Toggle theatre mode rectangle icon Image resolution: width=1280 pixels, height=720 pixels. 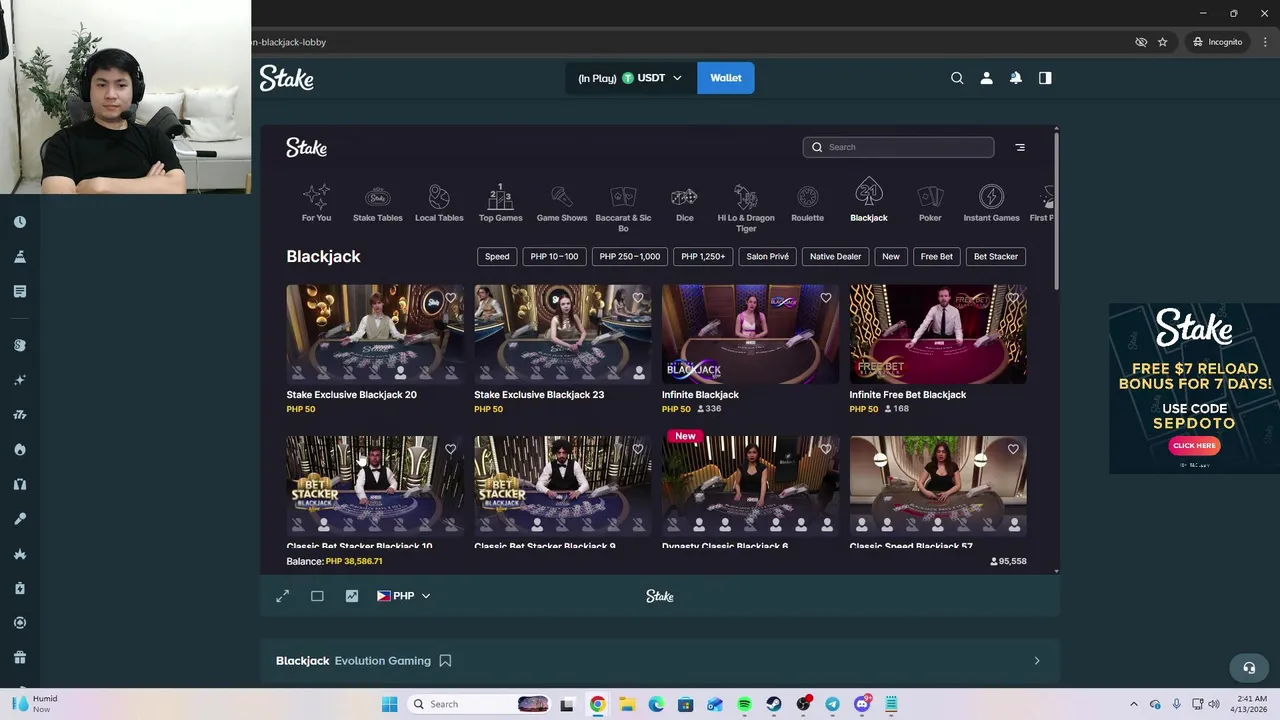tap(317, 596)
